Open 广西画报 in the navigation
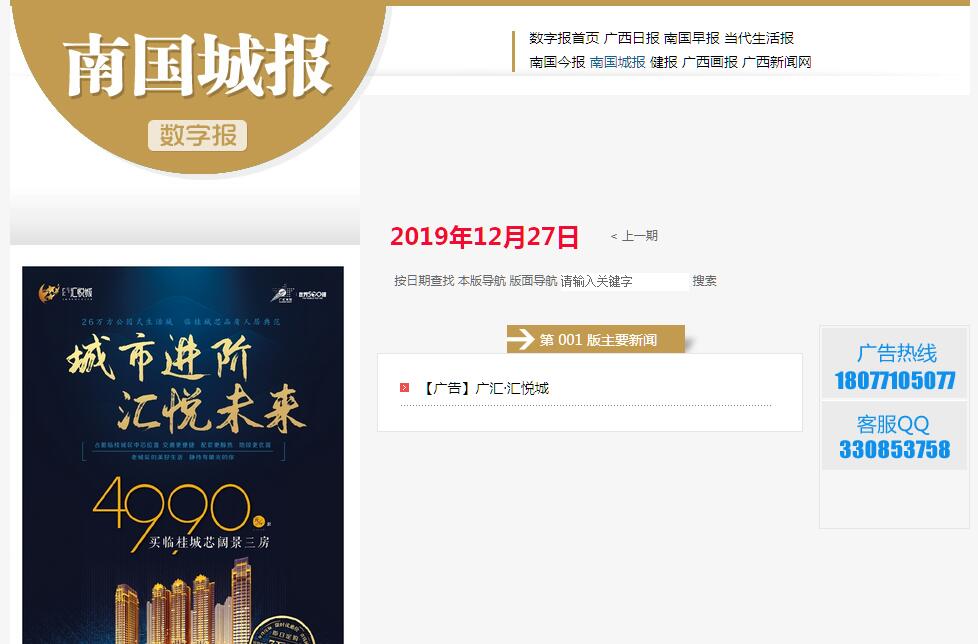978x644 pixels. click(x=710, y=62)
